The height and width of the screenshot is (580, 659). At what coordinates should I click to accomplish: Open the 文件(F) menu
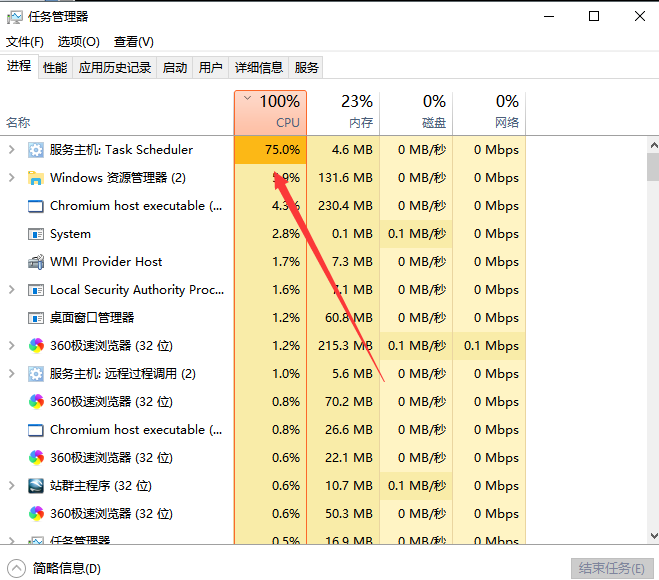(x=25, y=42)
